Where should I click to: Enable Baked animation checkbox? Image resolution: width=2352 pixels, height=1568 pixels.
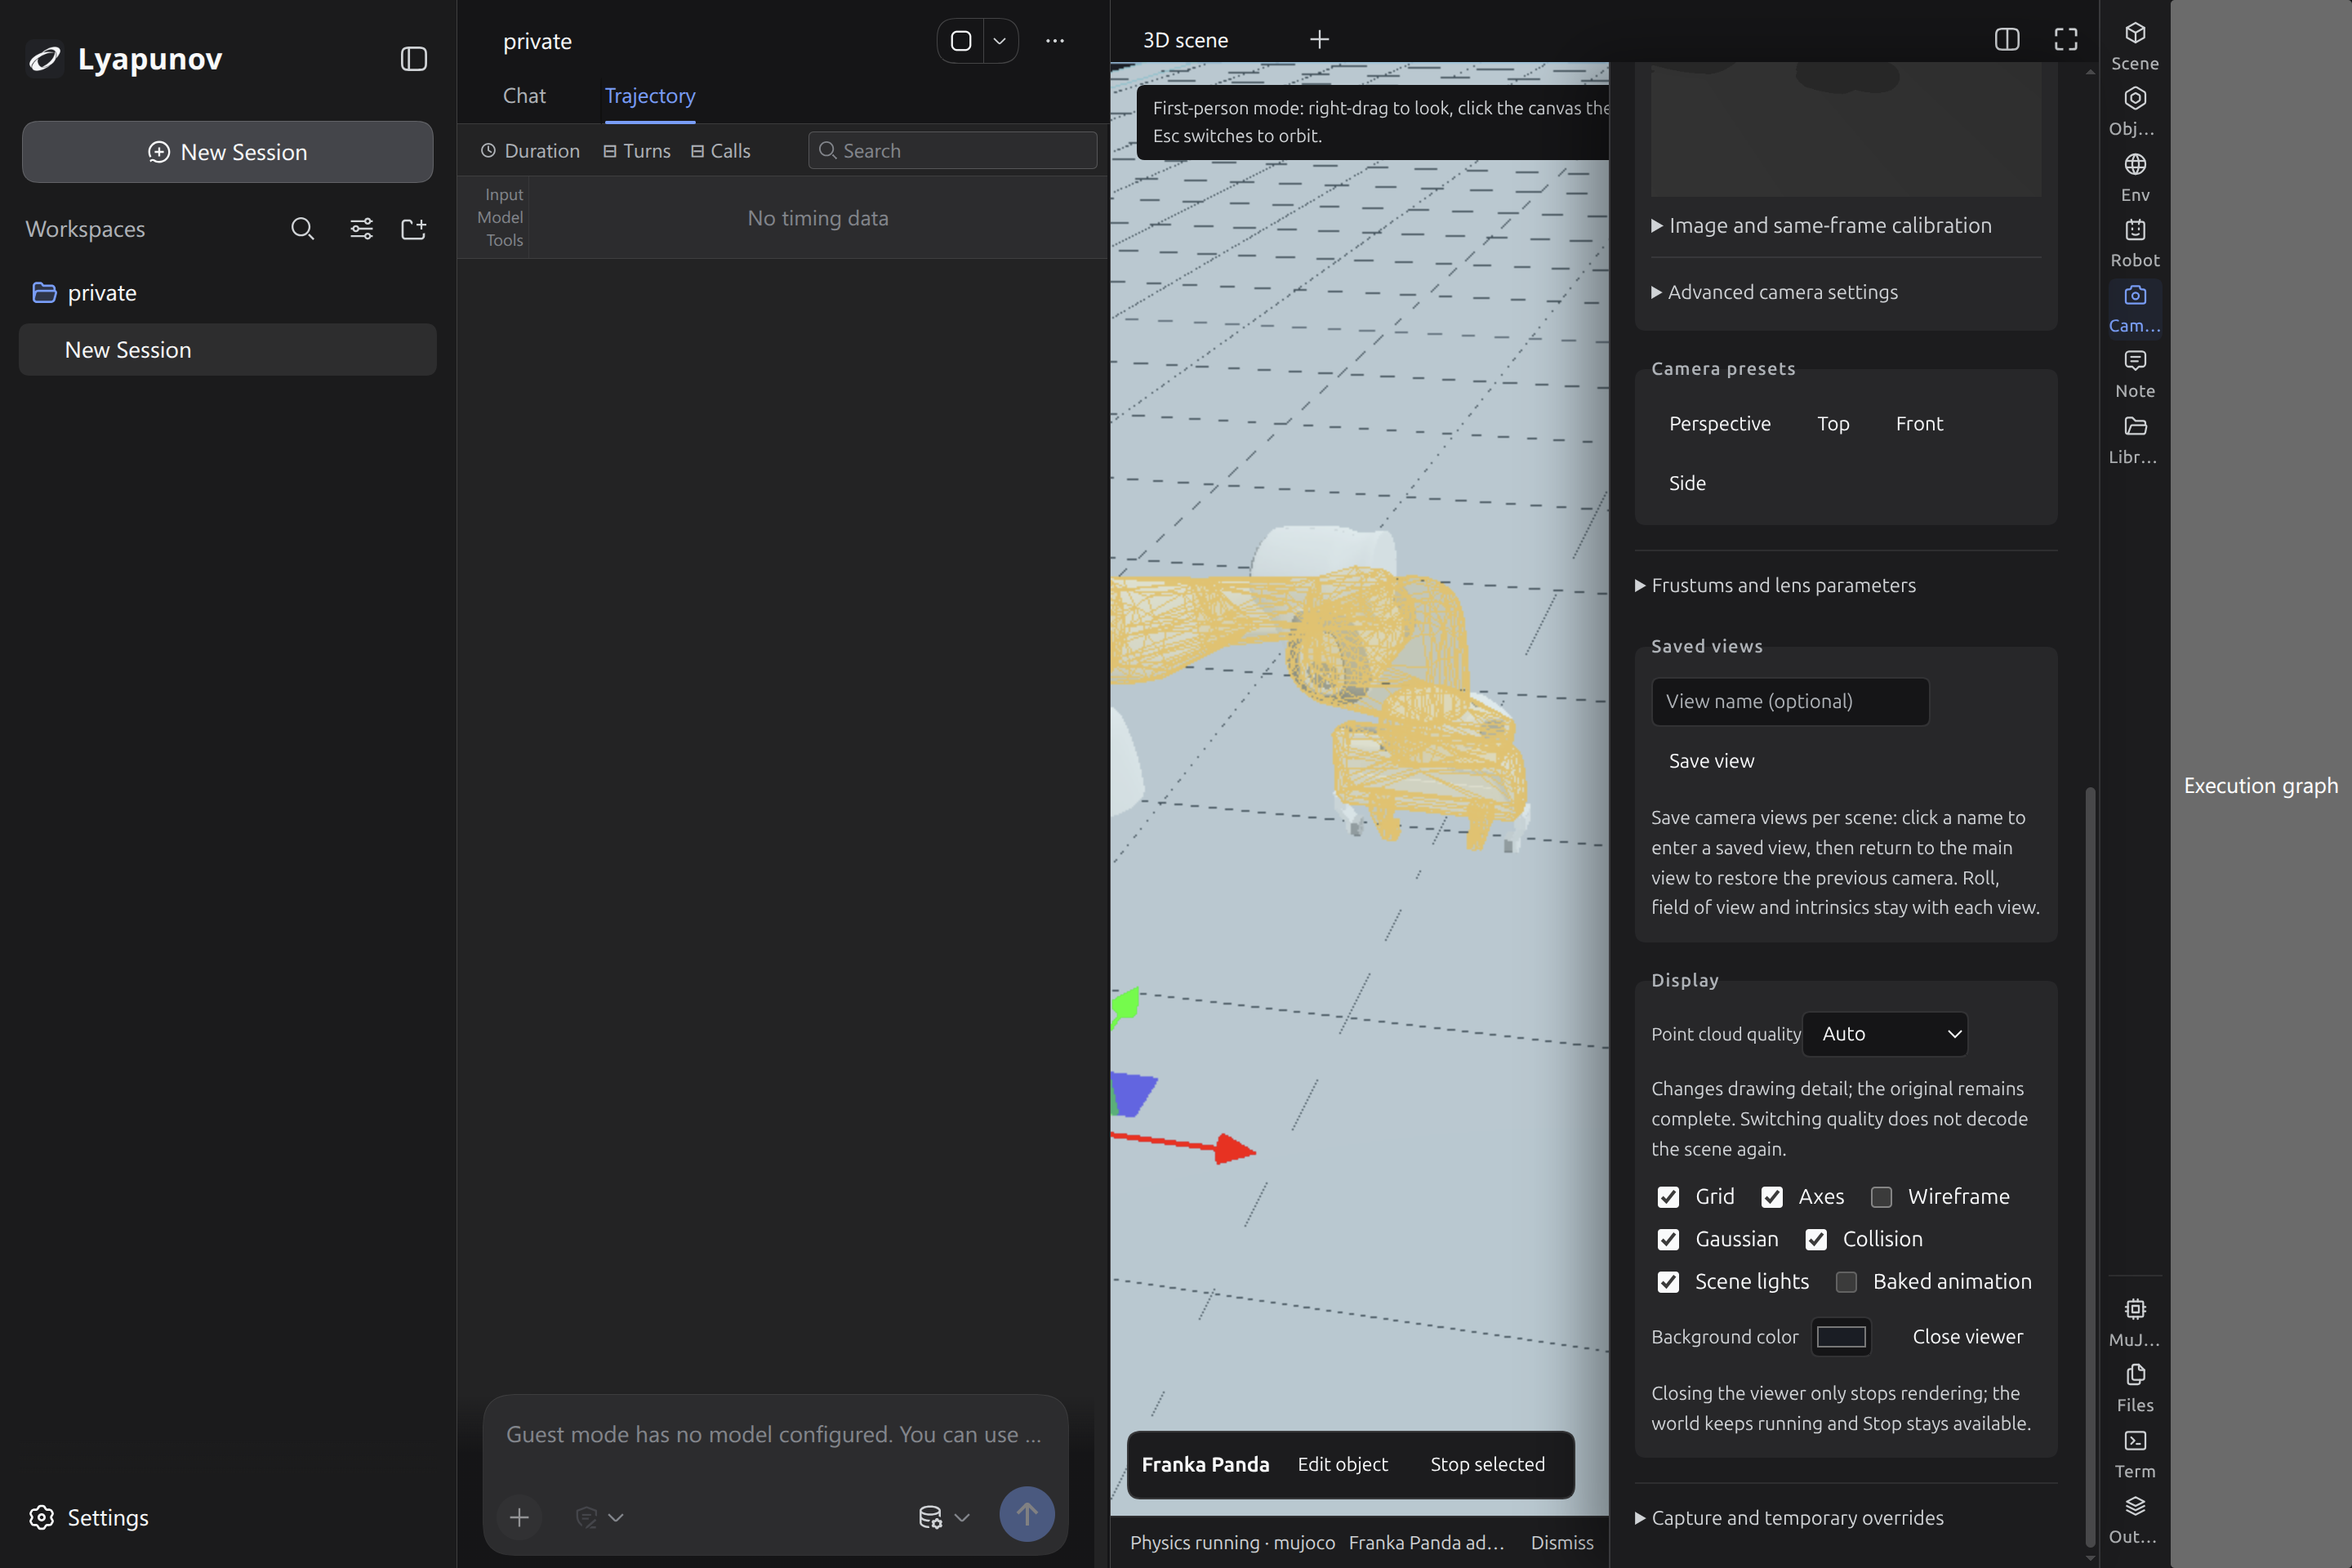[x=1846, y=1282]
